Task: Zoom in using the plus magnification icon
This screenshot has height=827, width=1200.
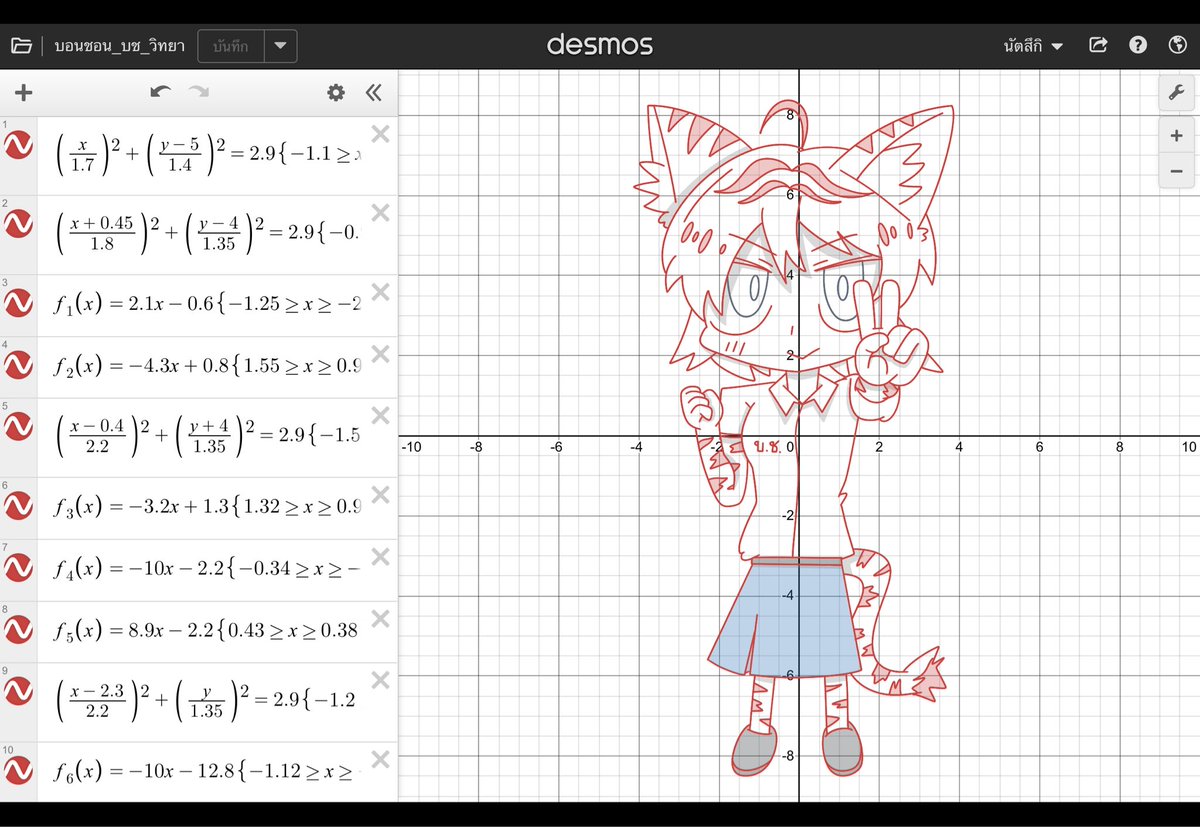Action: tap(1176, 135)
